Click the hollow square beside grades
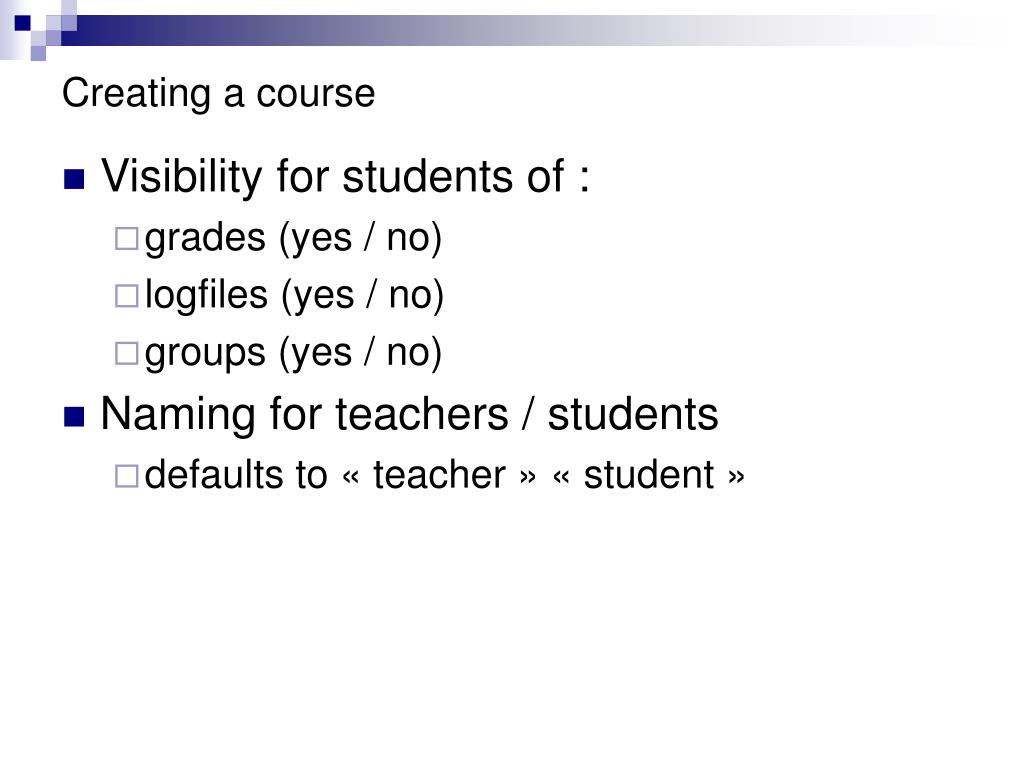The image size is (1024, 768). [x=126, y=238]
